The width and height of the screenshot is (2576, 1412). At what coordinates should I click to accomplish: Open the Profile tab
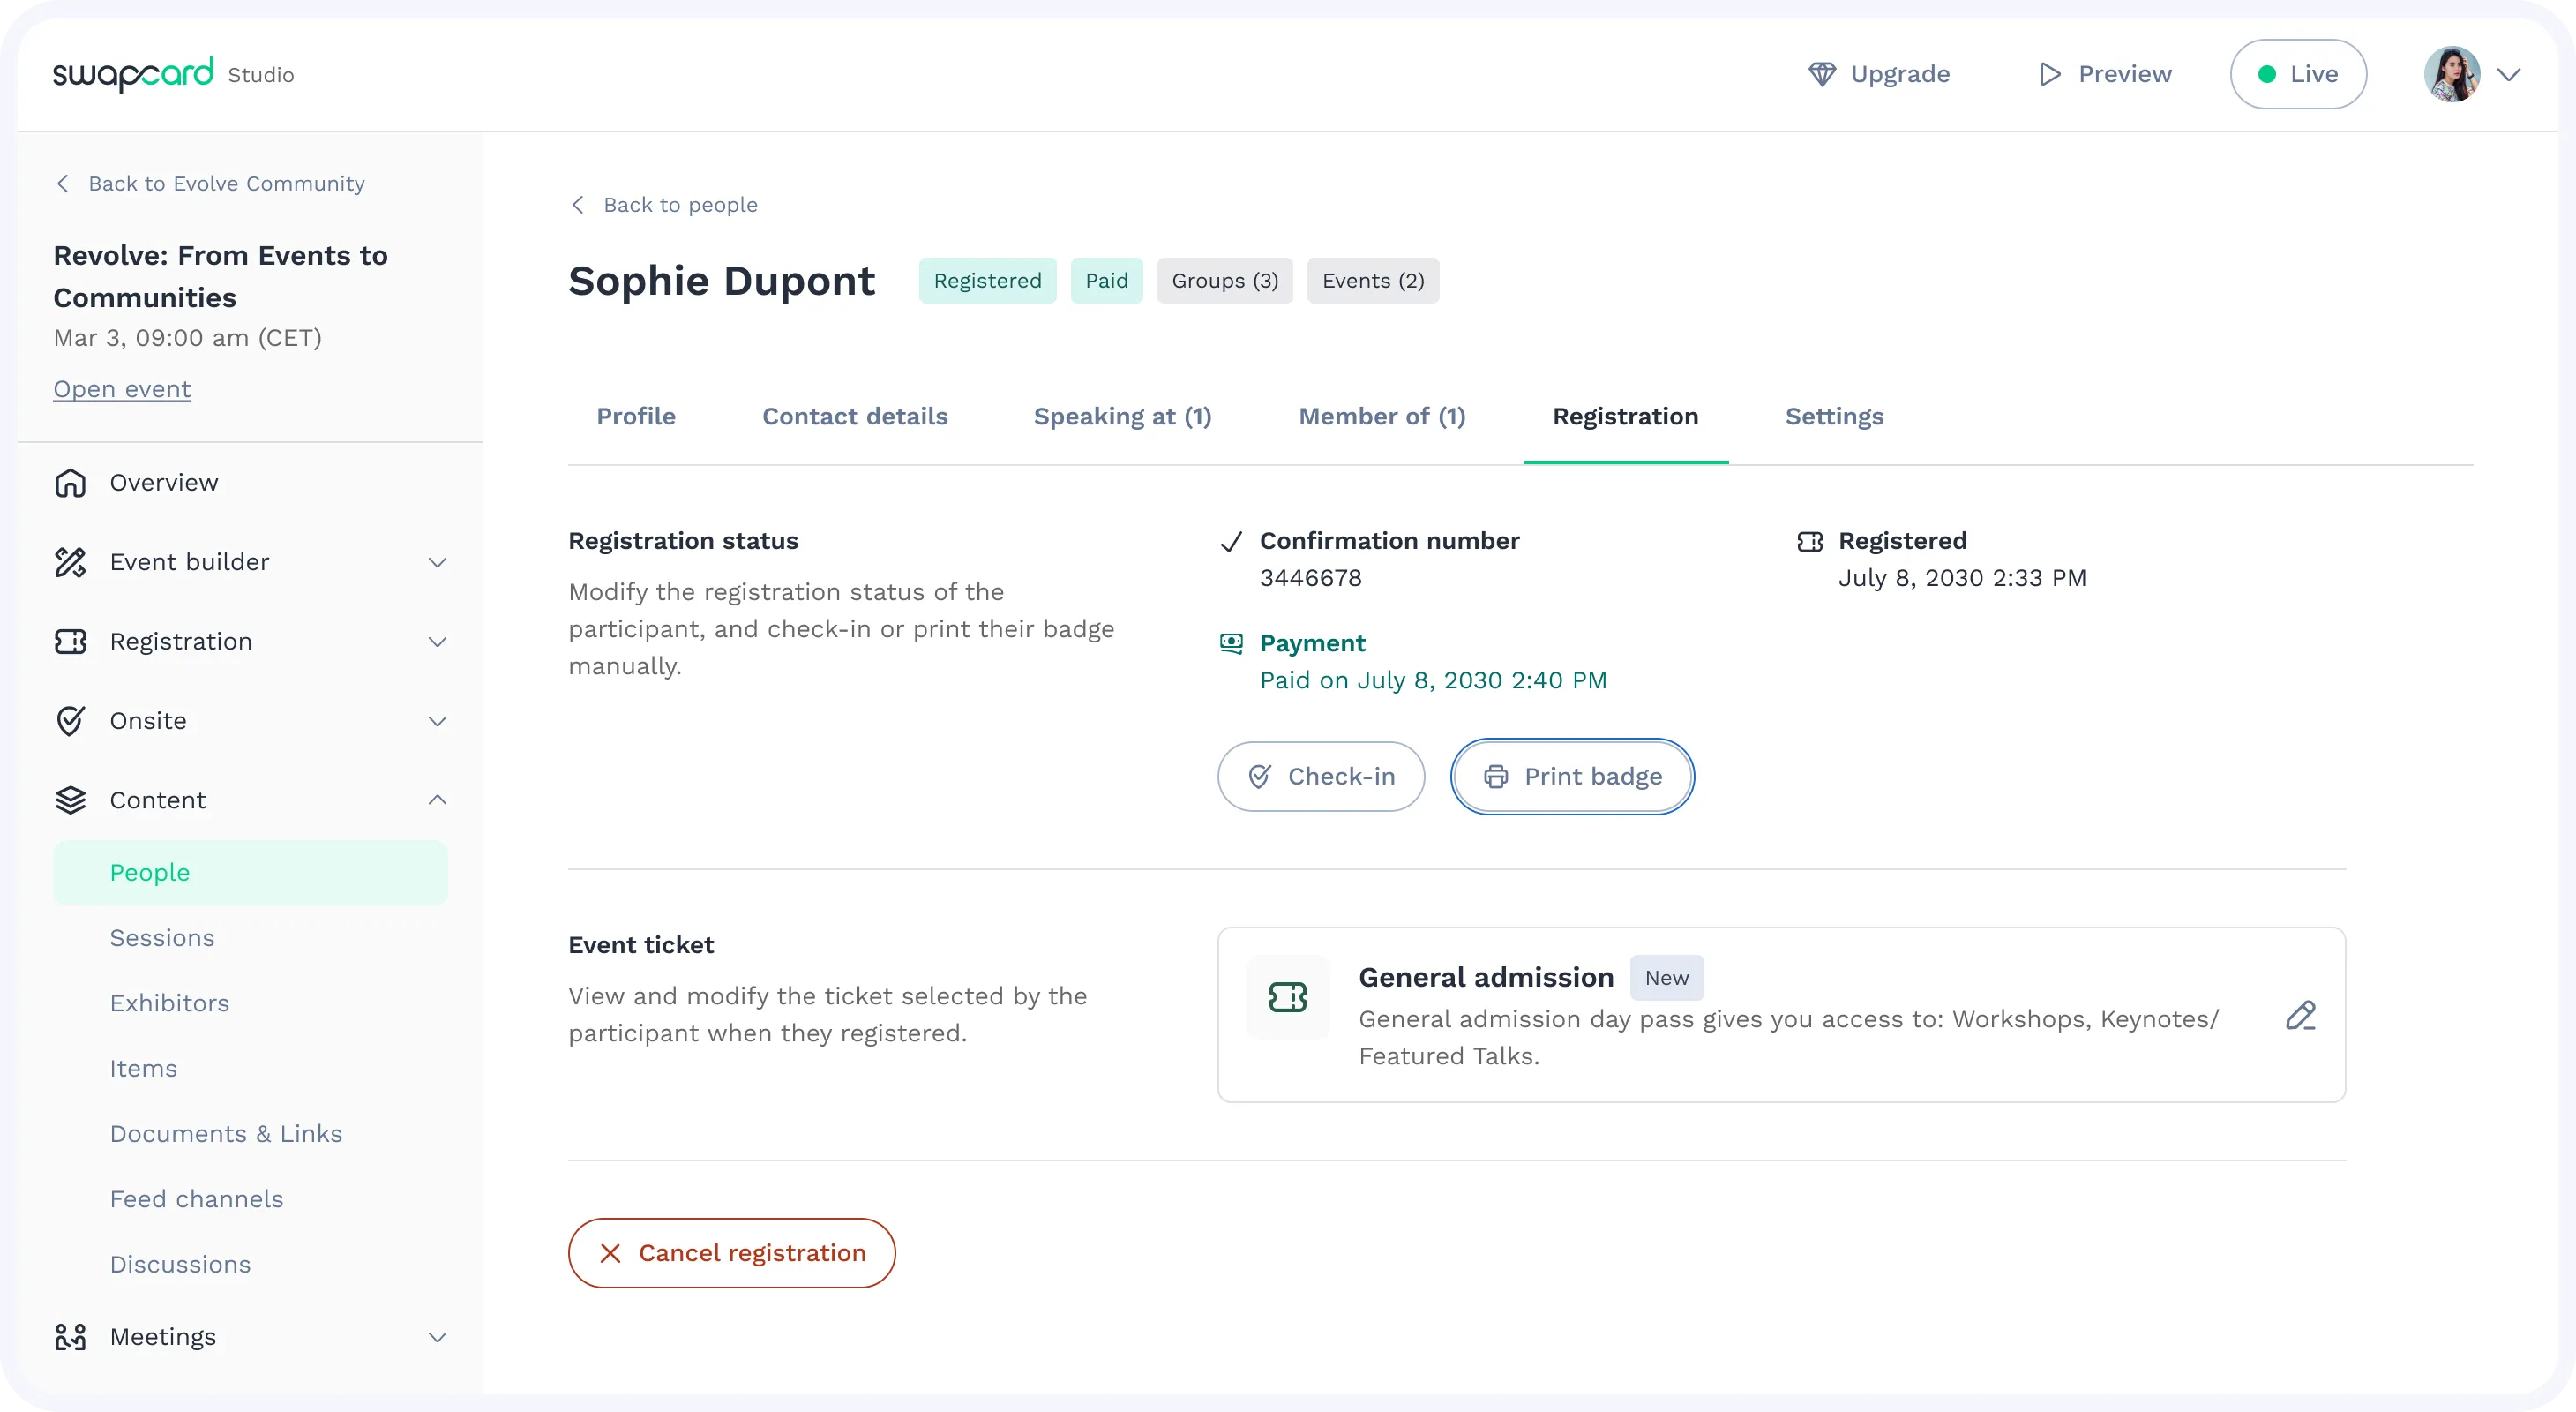(636, 416)
